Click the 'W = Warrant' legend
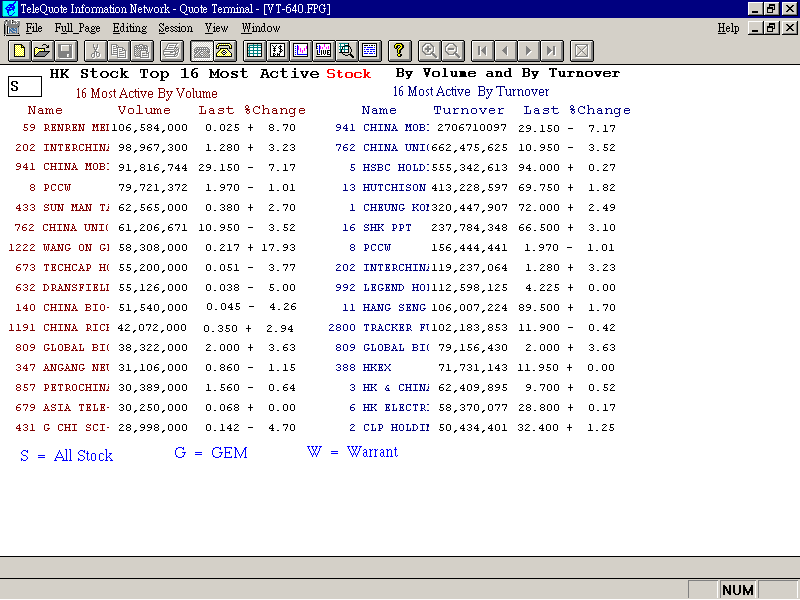The width and height of the screenshot is (800, 600). coord(353,452)
